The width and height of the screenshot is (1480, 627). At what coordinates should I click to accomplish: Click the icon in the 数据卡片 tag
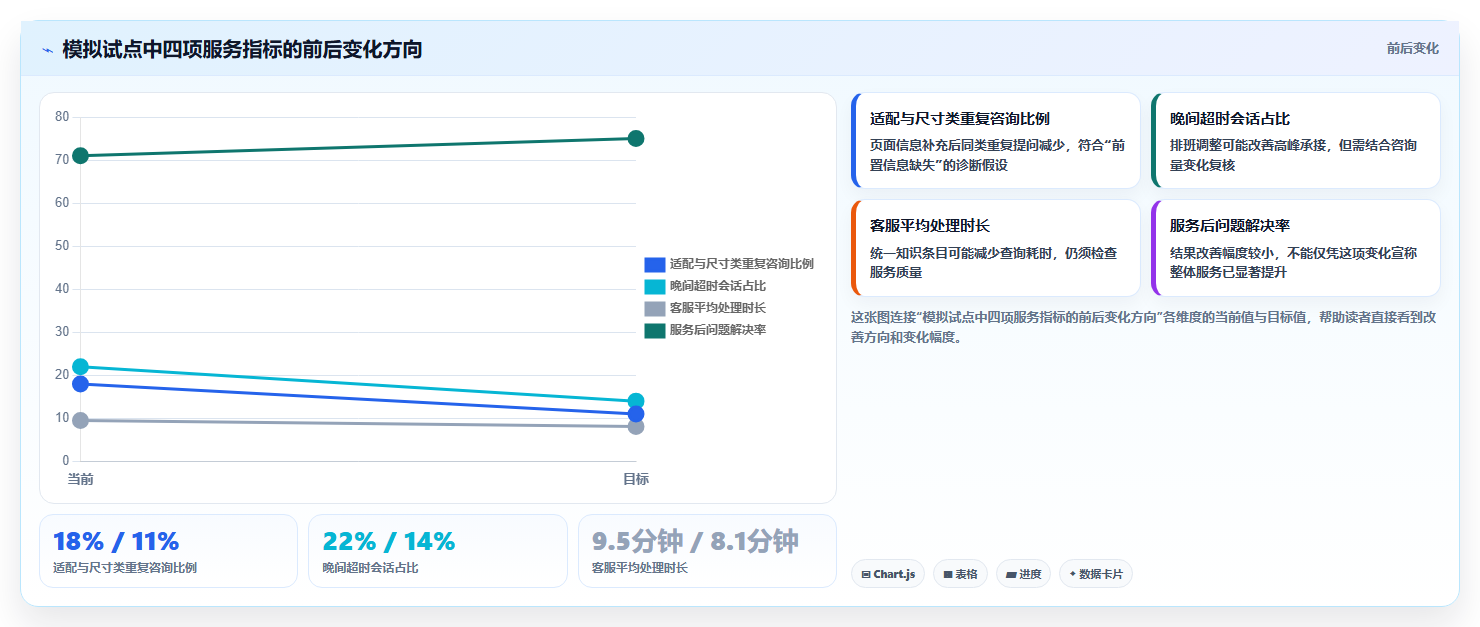1072,574
